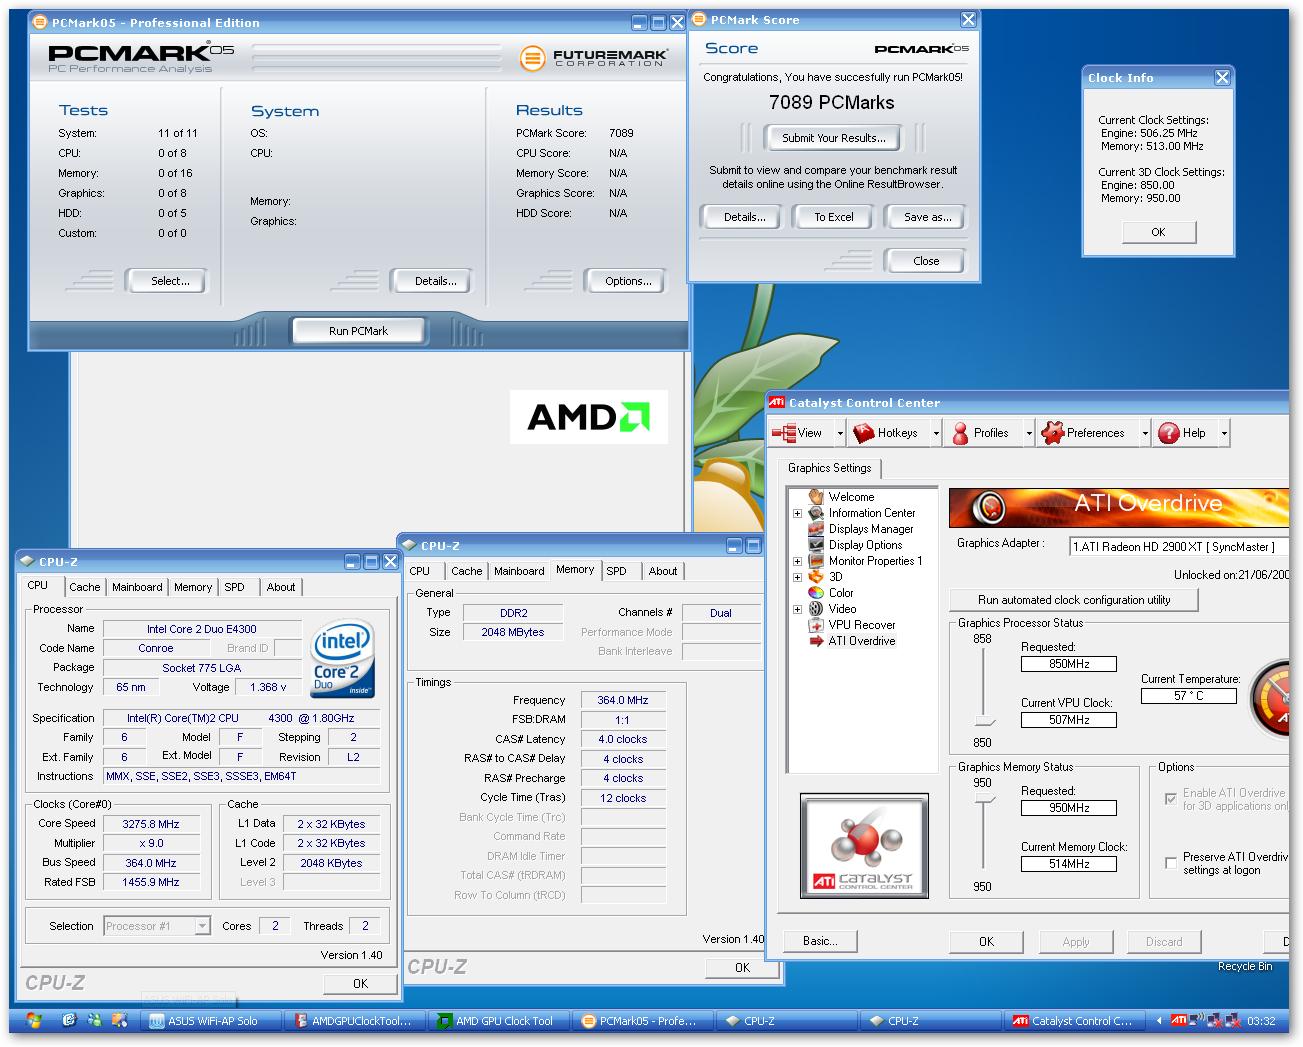Click the Basic... button in Catalyst

(x=820, y=941)
